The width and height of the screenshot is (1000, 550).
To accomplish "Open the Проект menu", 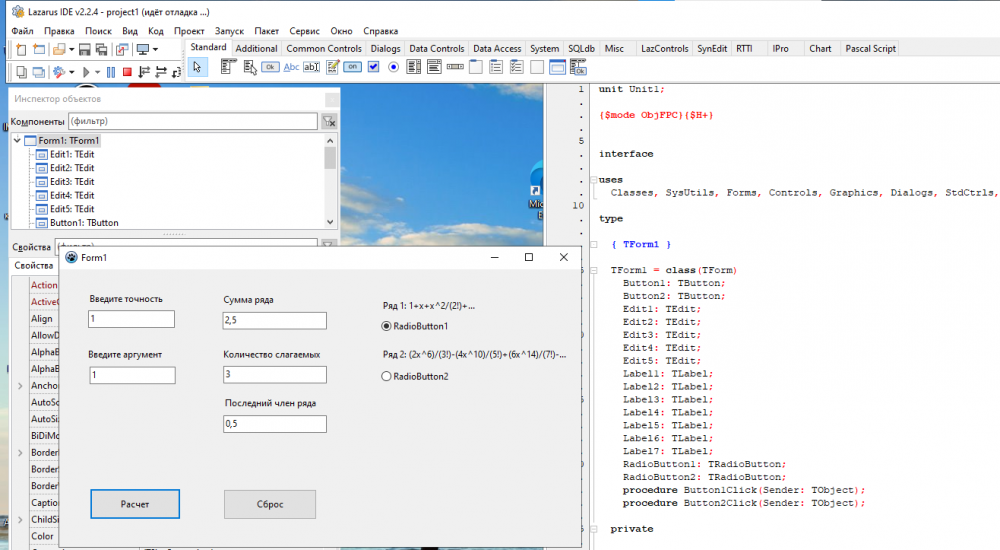I will (188, 31).
